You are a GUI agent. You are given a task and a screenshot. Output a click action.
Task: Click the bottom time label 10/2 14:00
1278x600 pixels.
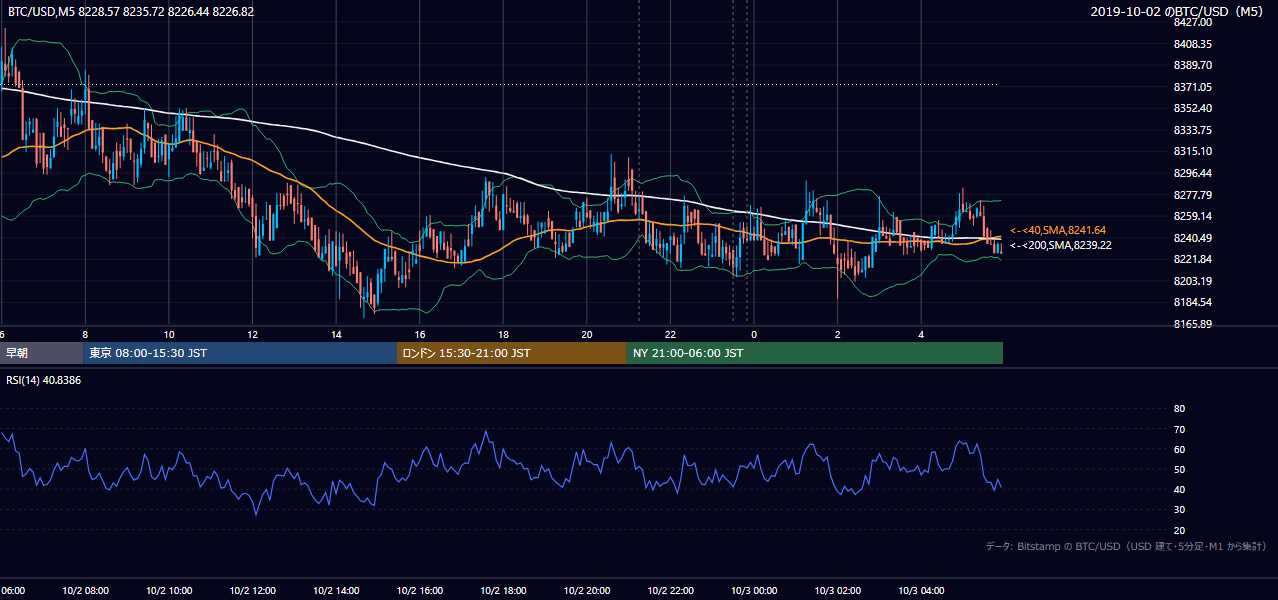pyautogui.click(x=336, y=591)
